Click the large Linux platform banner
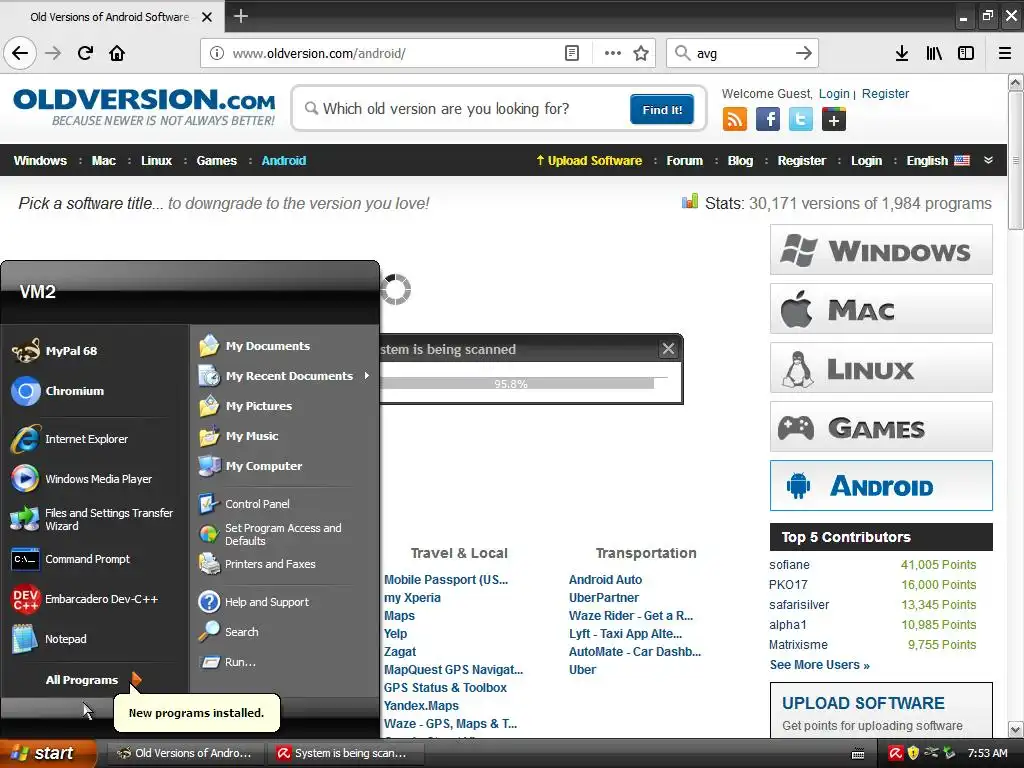Screen dimensions: 1024x768 (881, 368)
